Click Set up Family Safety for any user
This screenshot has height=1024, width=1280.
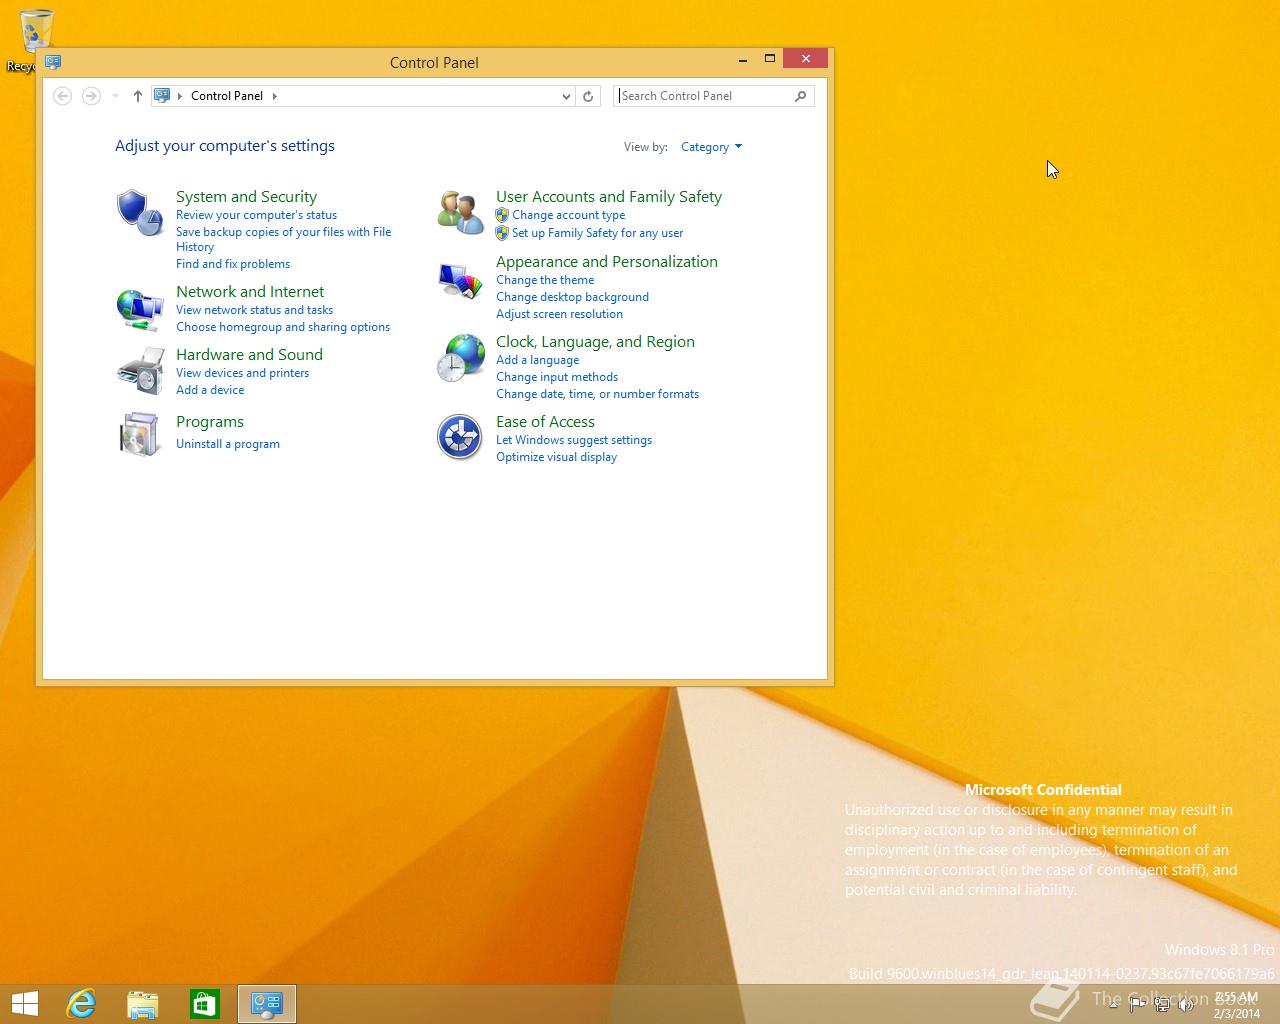click(x=597, y=233)
